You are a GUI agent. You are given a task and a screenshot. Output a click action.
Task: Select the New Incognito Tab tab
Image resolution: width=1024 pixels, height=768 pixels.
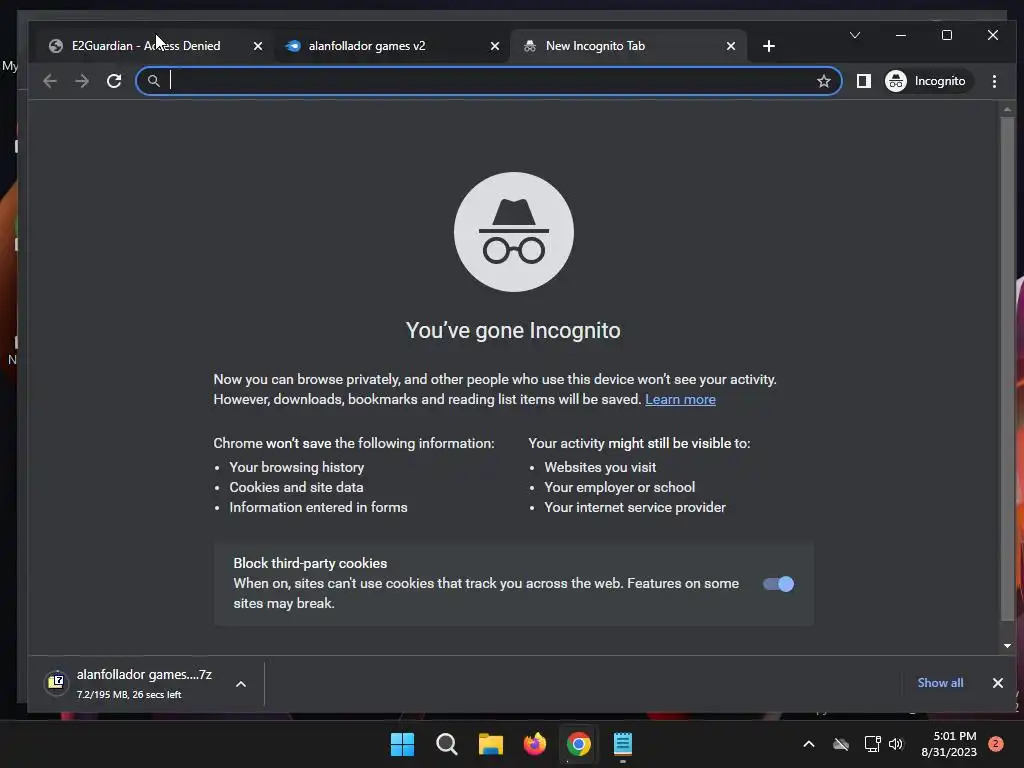pyautogui.click(x=628, y=46)
